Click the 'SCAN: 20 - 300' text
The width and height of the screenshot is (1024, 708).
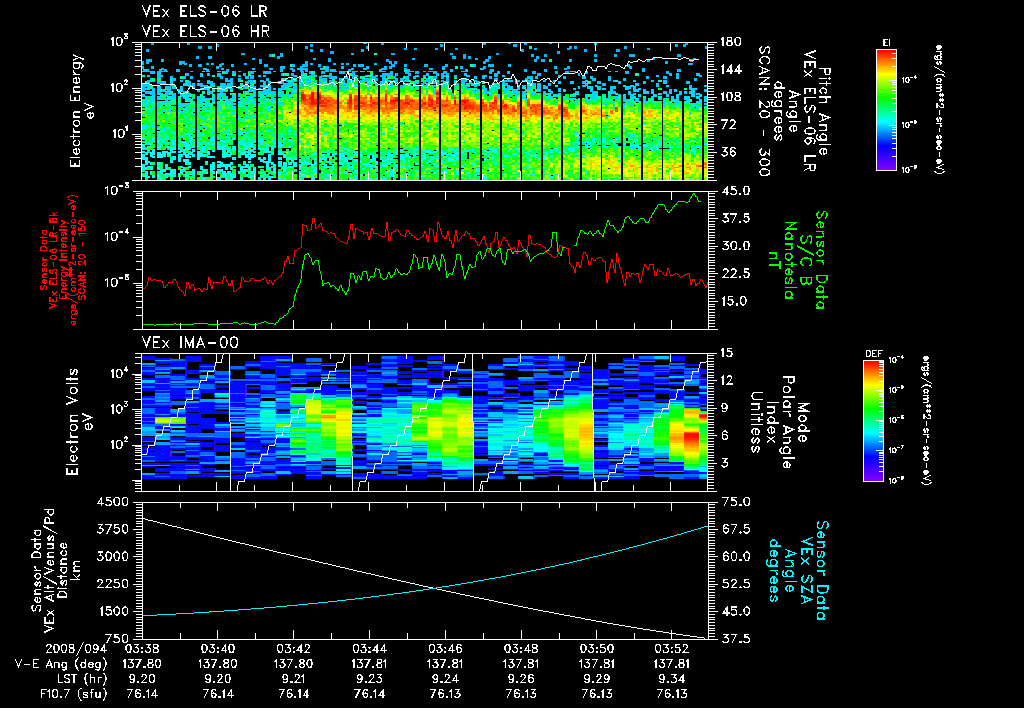[x=764, y=111]
